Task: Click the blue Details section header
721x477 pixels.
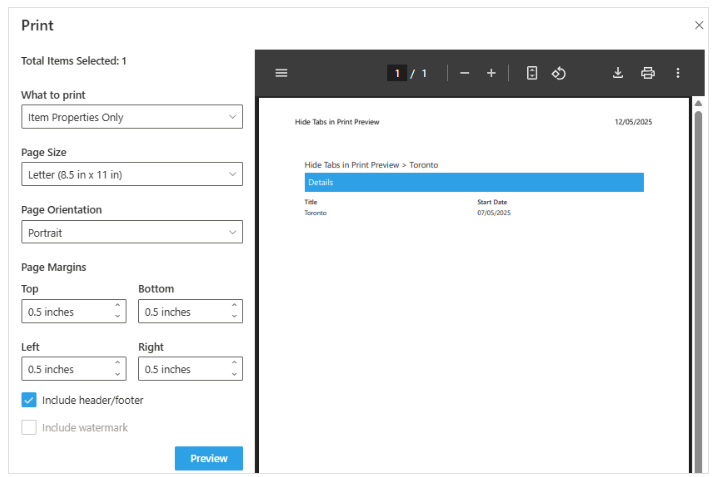Action: pyautogui.click(x=474, y=183)
